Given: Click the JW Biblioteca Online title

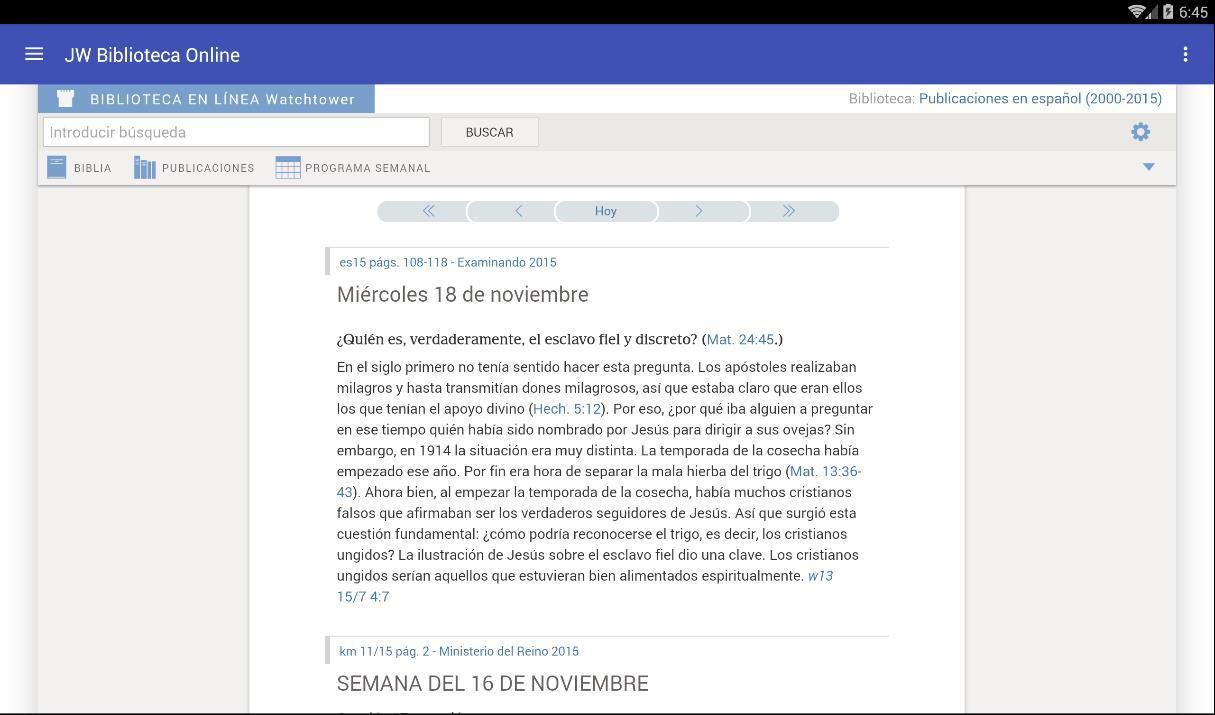Looking at the screenshot, I should [x=152, y=55].
